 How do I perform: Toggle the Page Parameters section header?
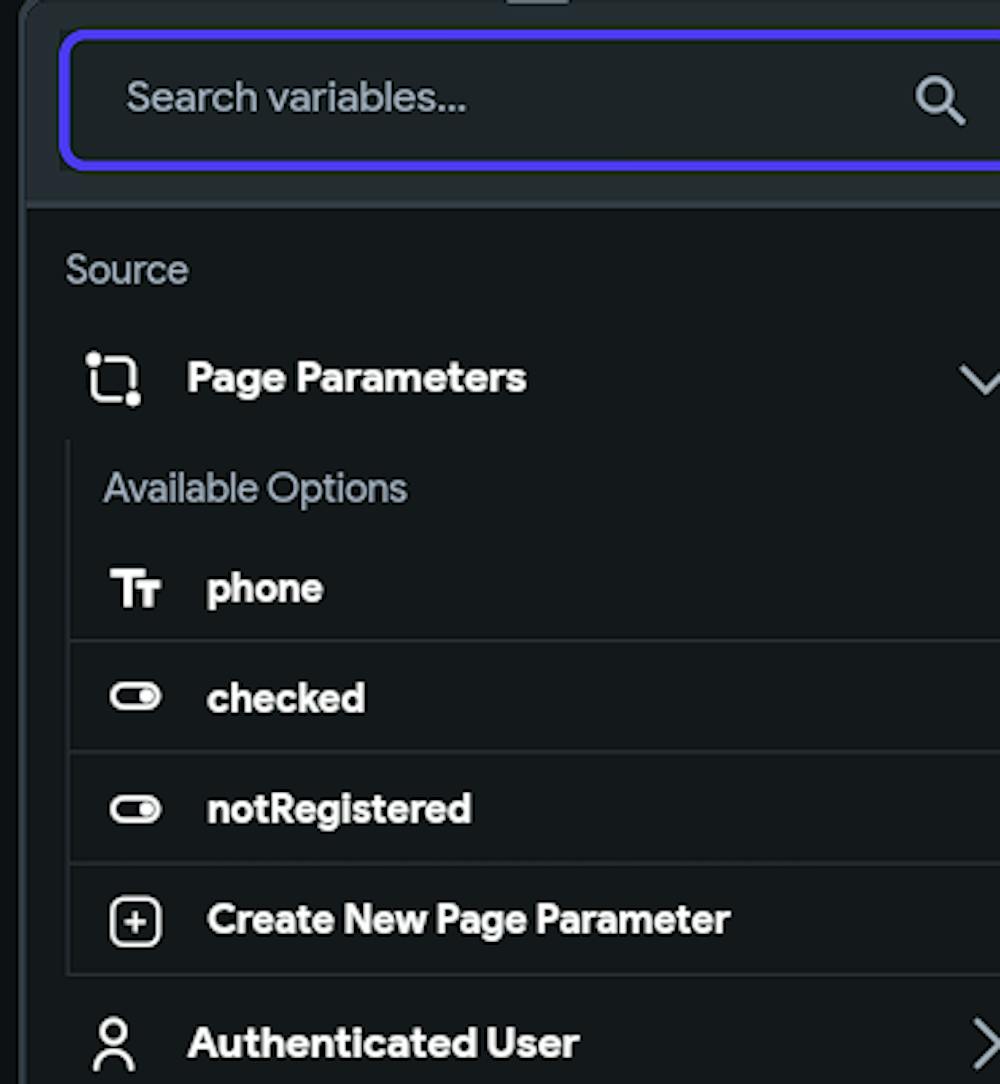point(356,379)
